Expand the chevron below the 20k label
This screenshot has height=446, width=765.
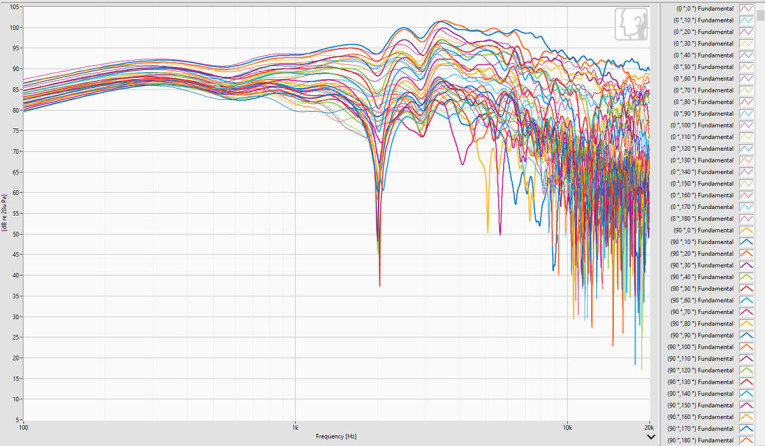pyautogui.click(x=651, y=437)
